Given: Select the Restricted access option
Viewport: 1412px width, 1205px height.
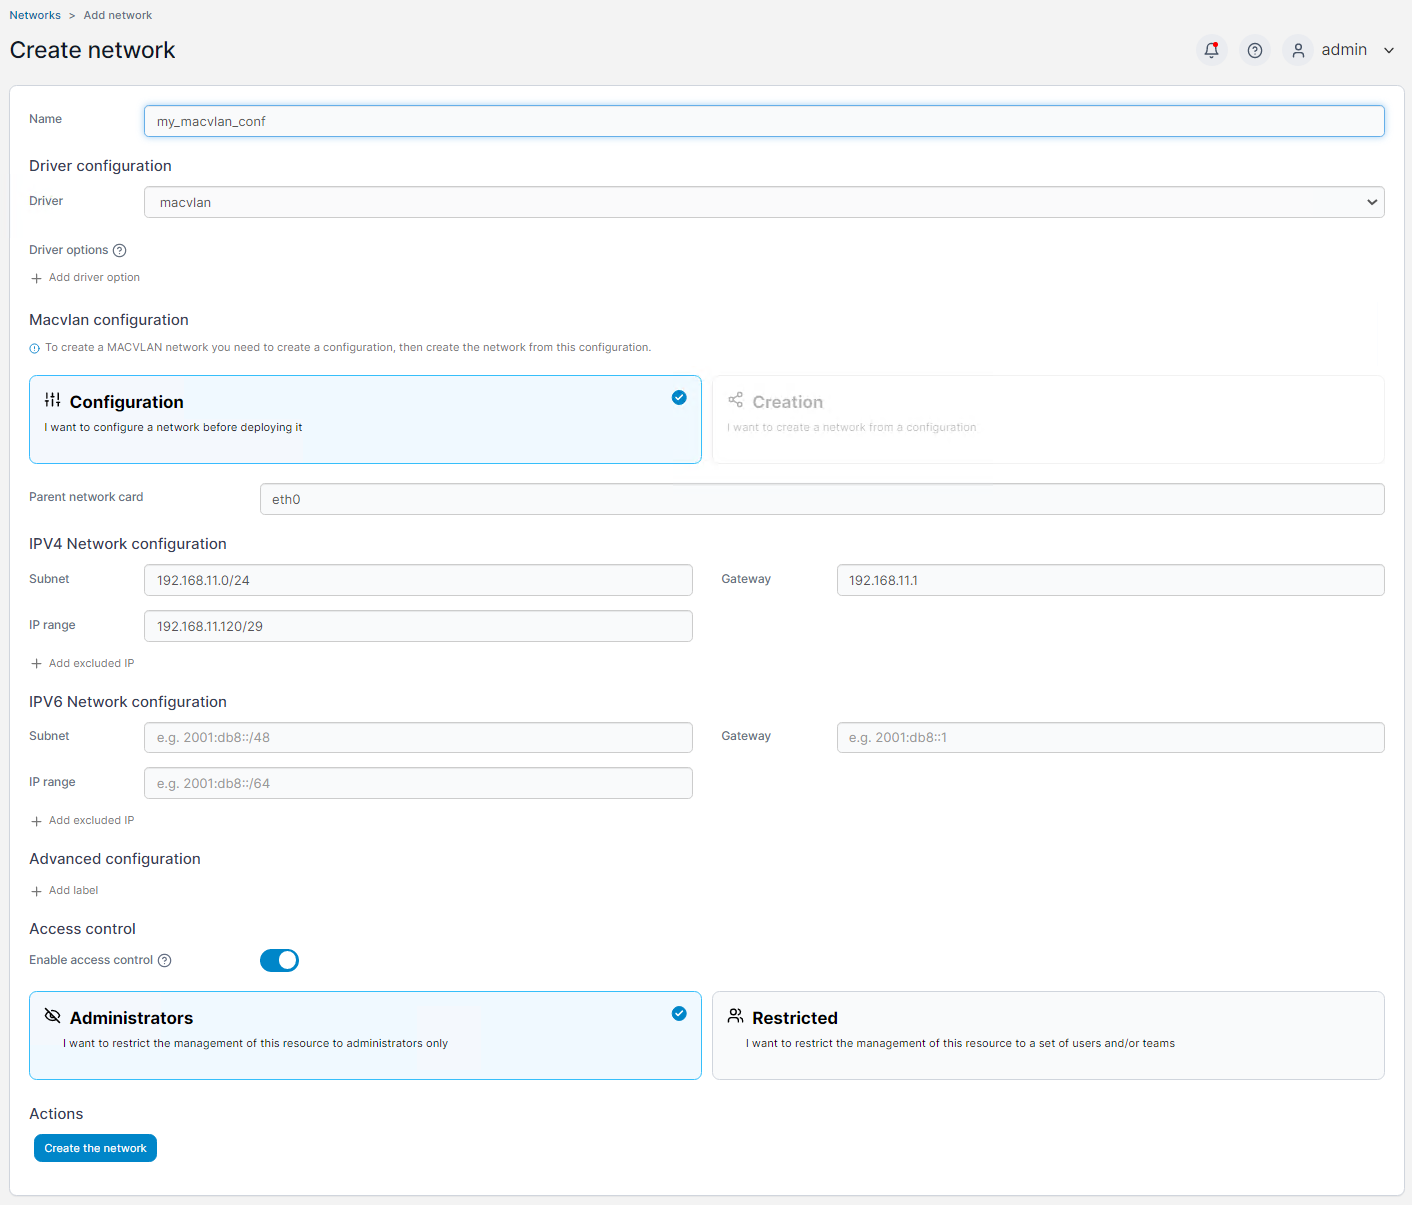Looking at the screenshot, I should point(1048,1035).
